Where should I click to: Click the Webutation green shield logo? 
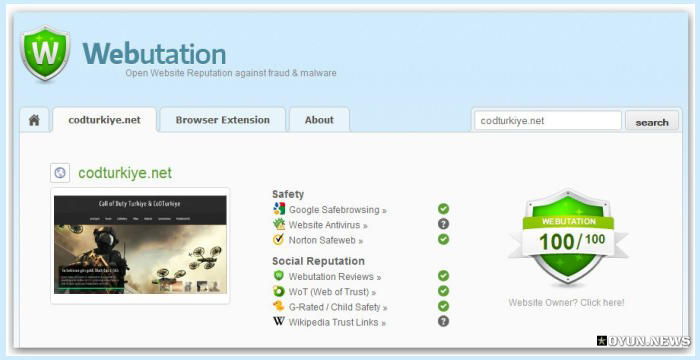click(45, 53)
